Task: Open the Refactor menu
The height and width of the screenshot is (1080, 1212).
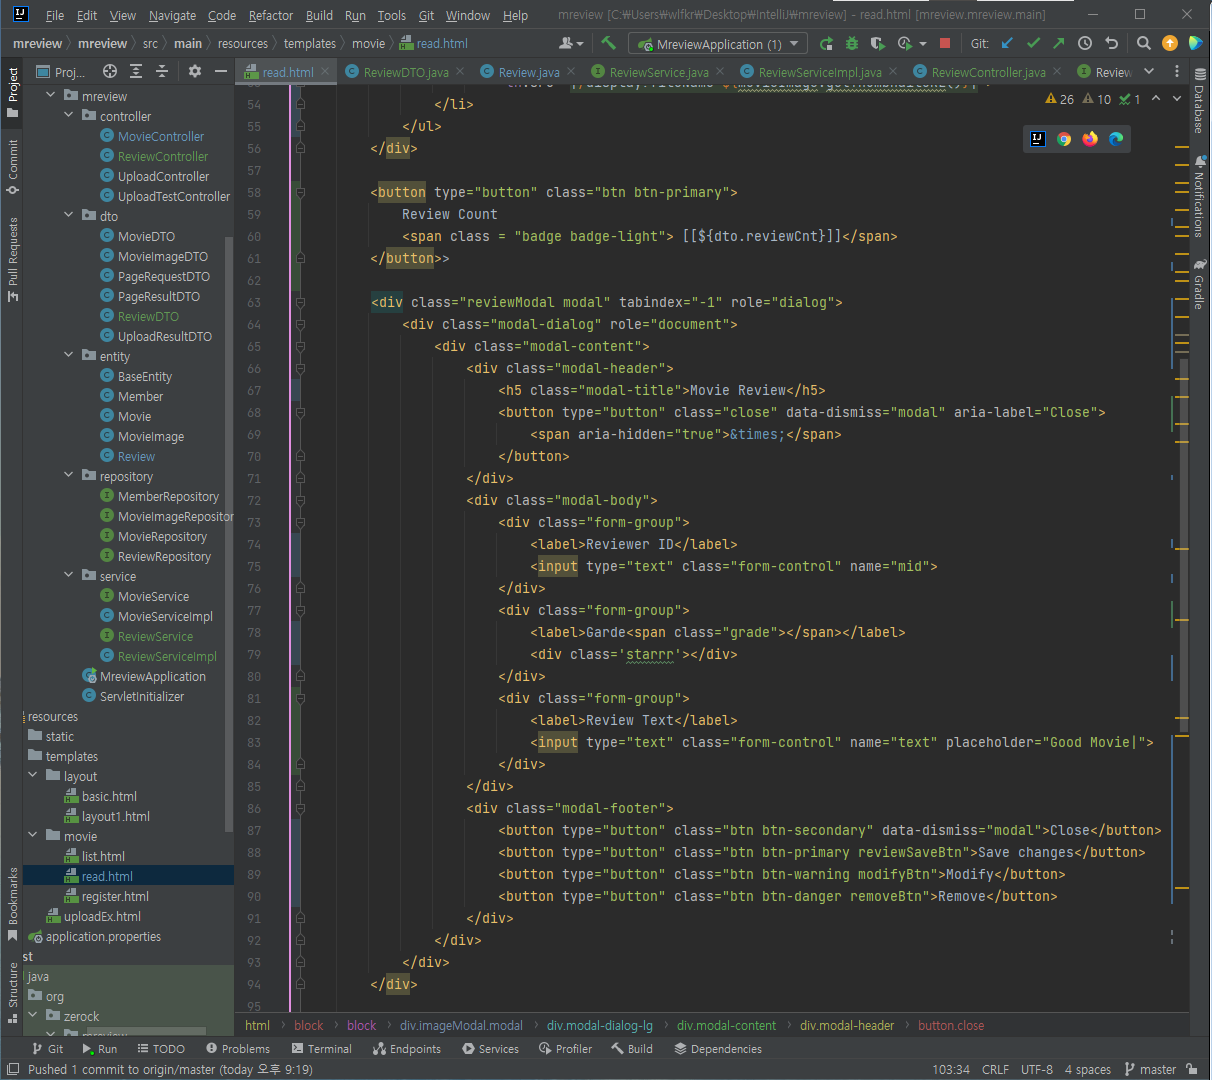Action: (271, 15)
